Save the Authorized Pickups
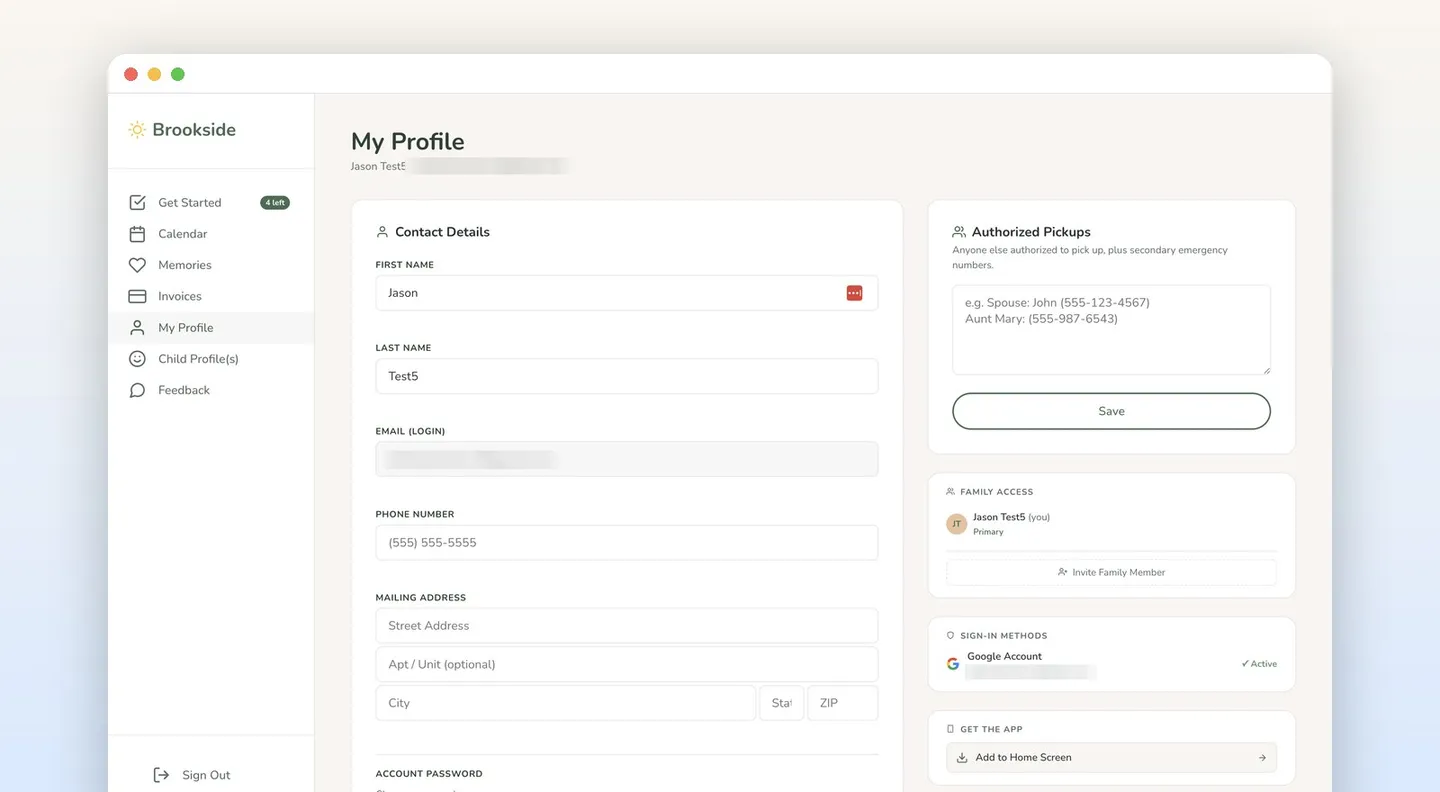The image size is (1440, 792). pyautogui.click(x=1111, y=411)
